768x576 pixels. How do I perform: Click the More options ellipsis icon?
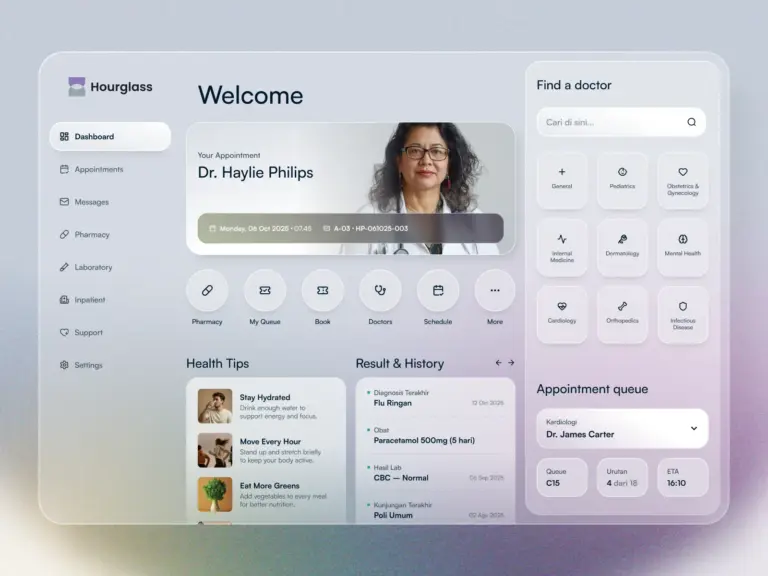(x=495, y=290)
